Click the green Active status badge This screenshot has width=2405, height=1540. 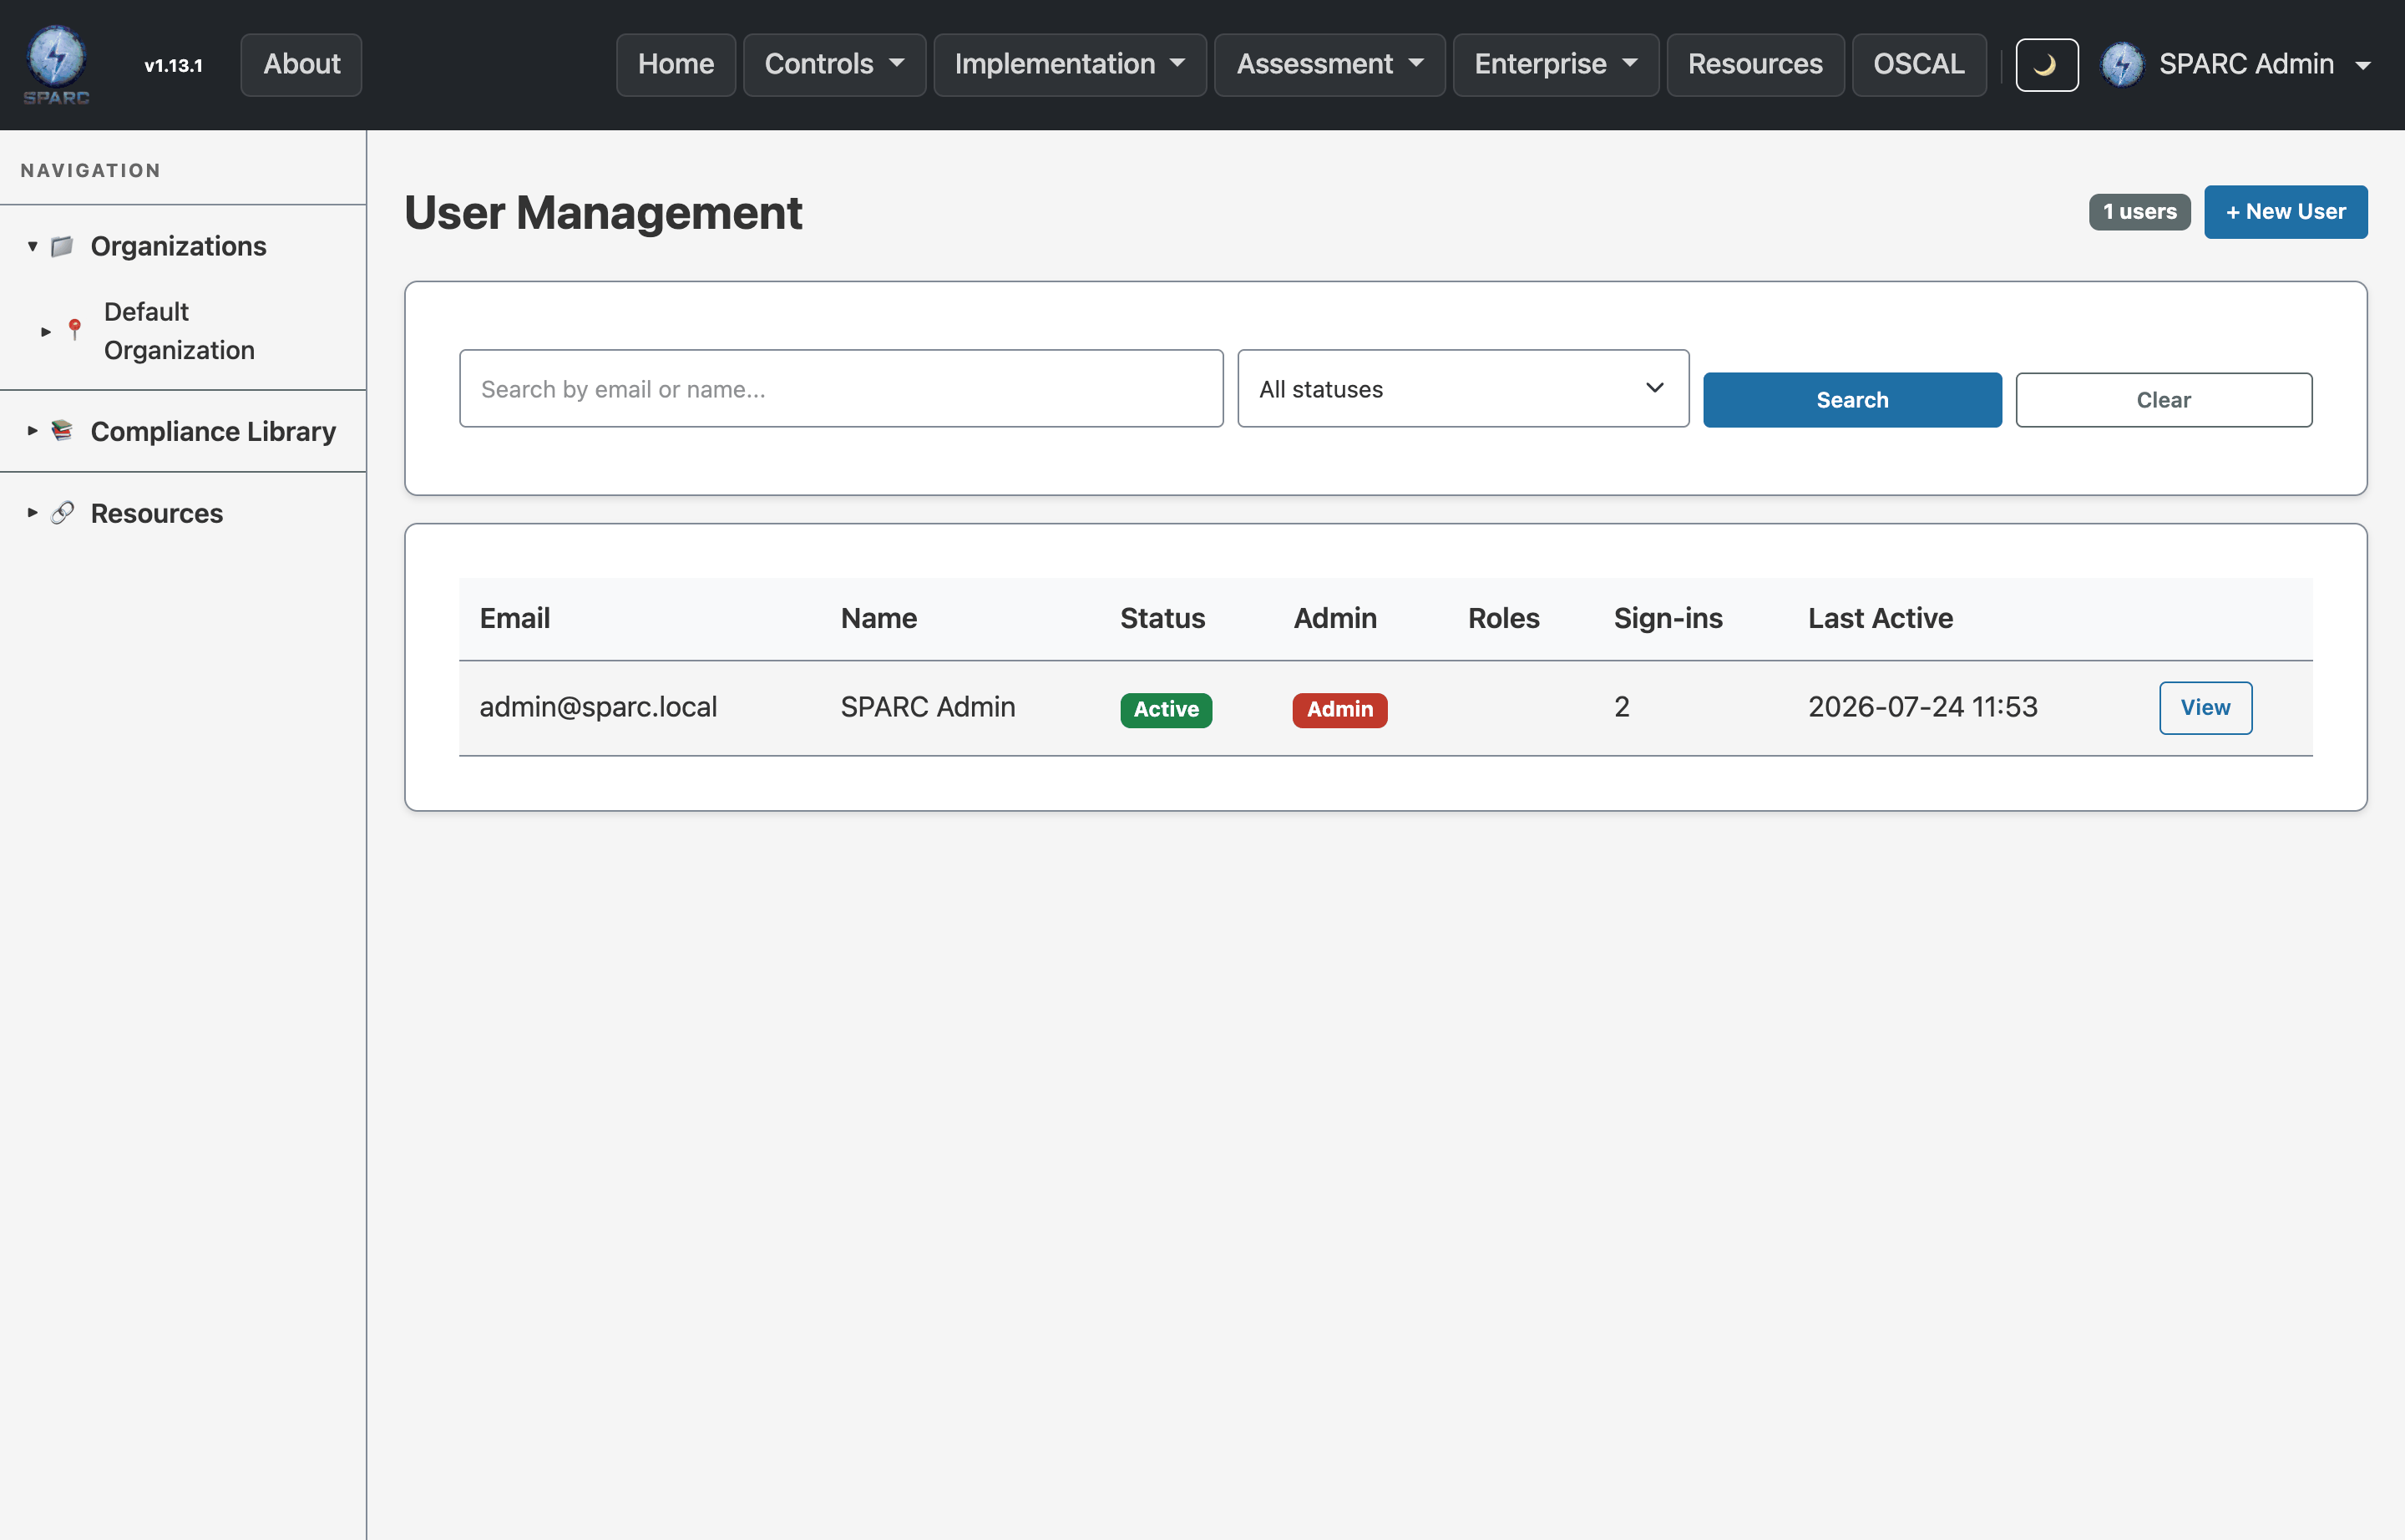[x=1165, y=710]
